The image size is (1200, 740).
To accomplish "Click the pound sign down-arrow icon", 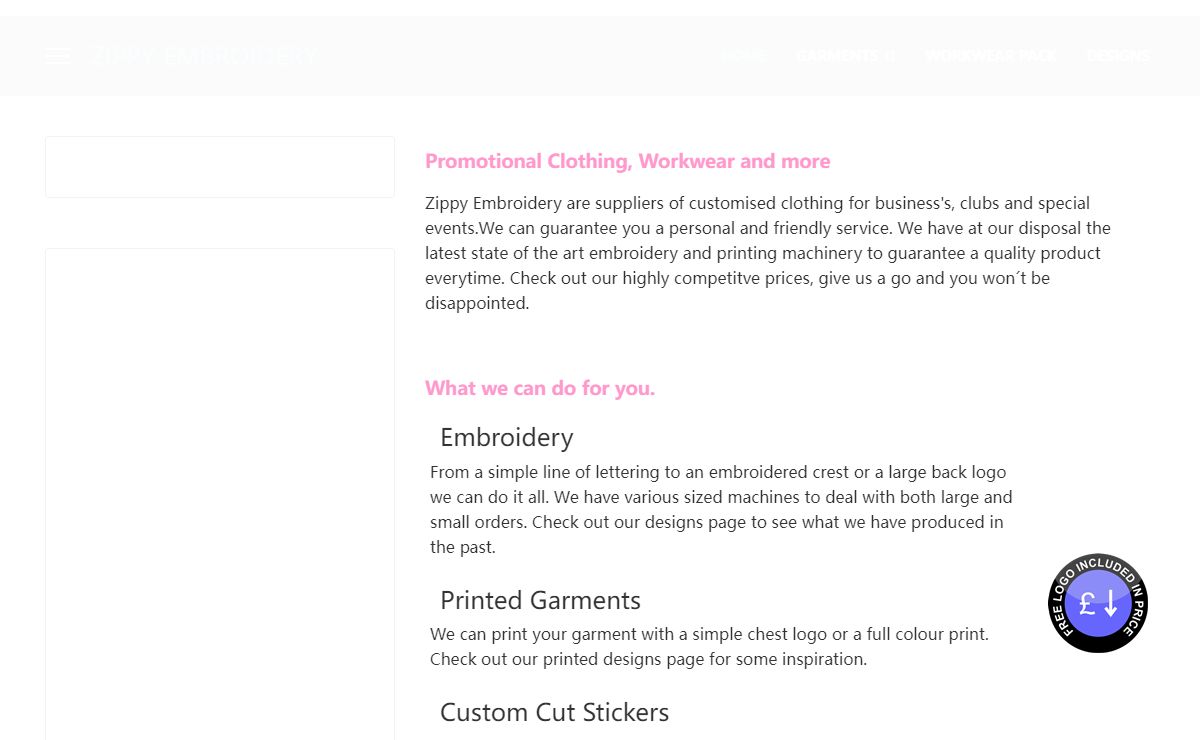I will tap(1098, 604).
